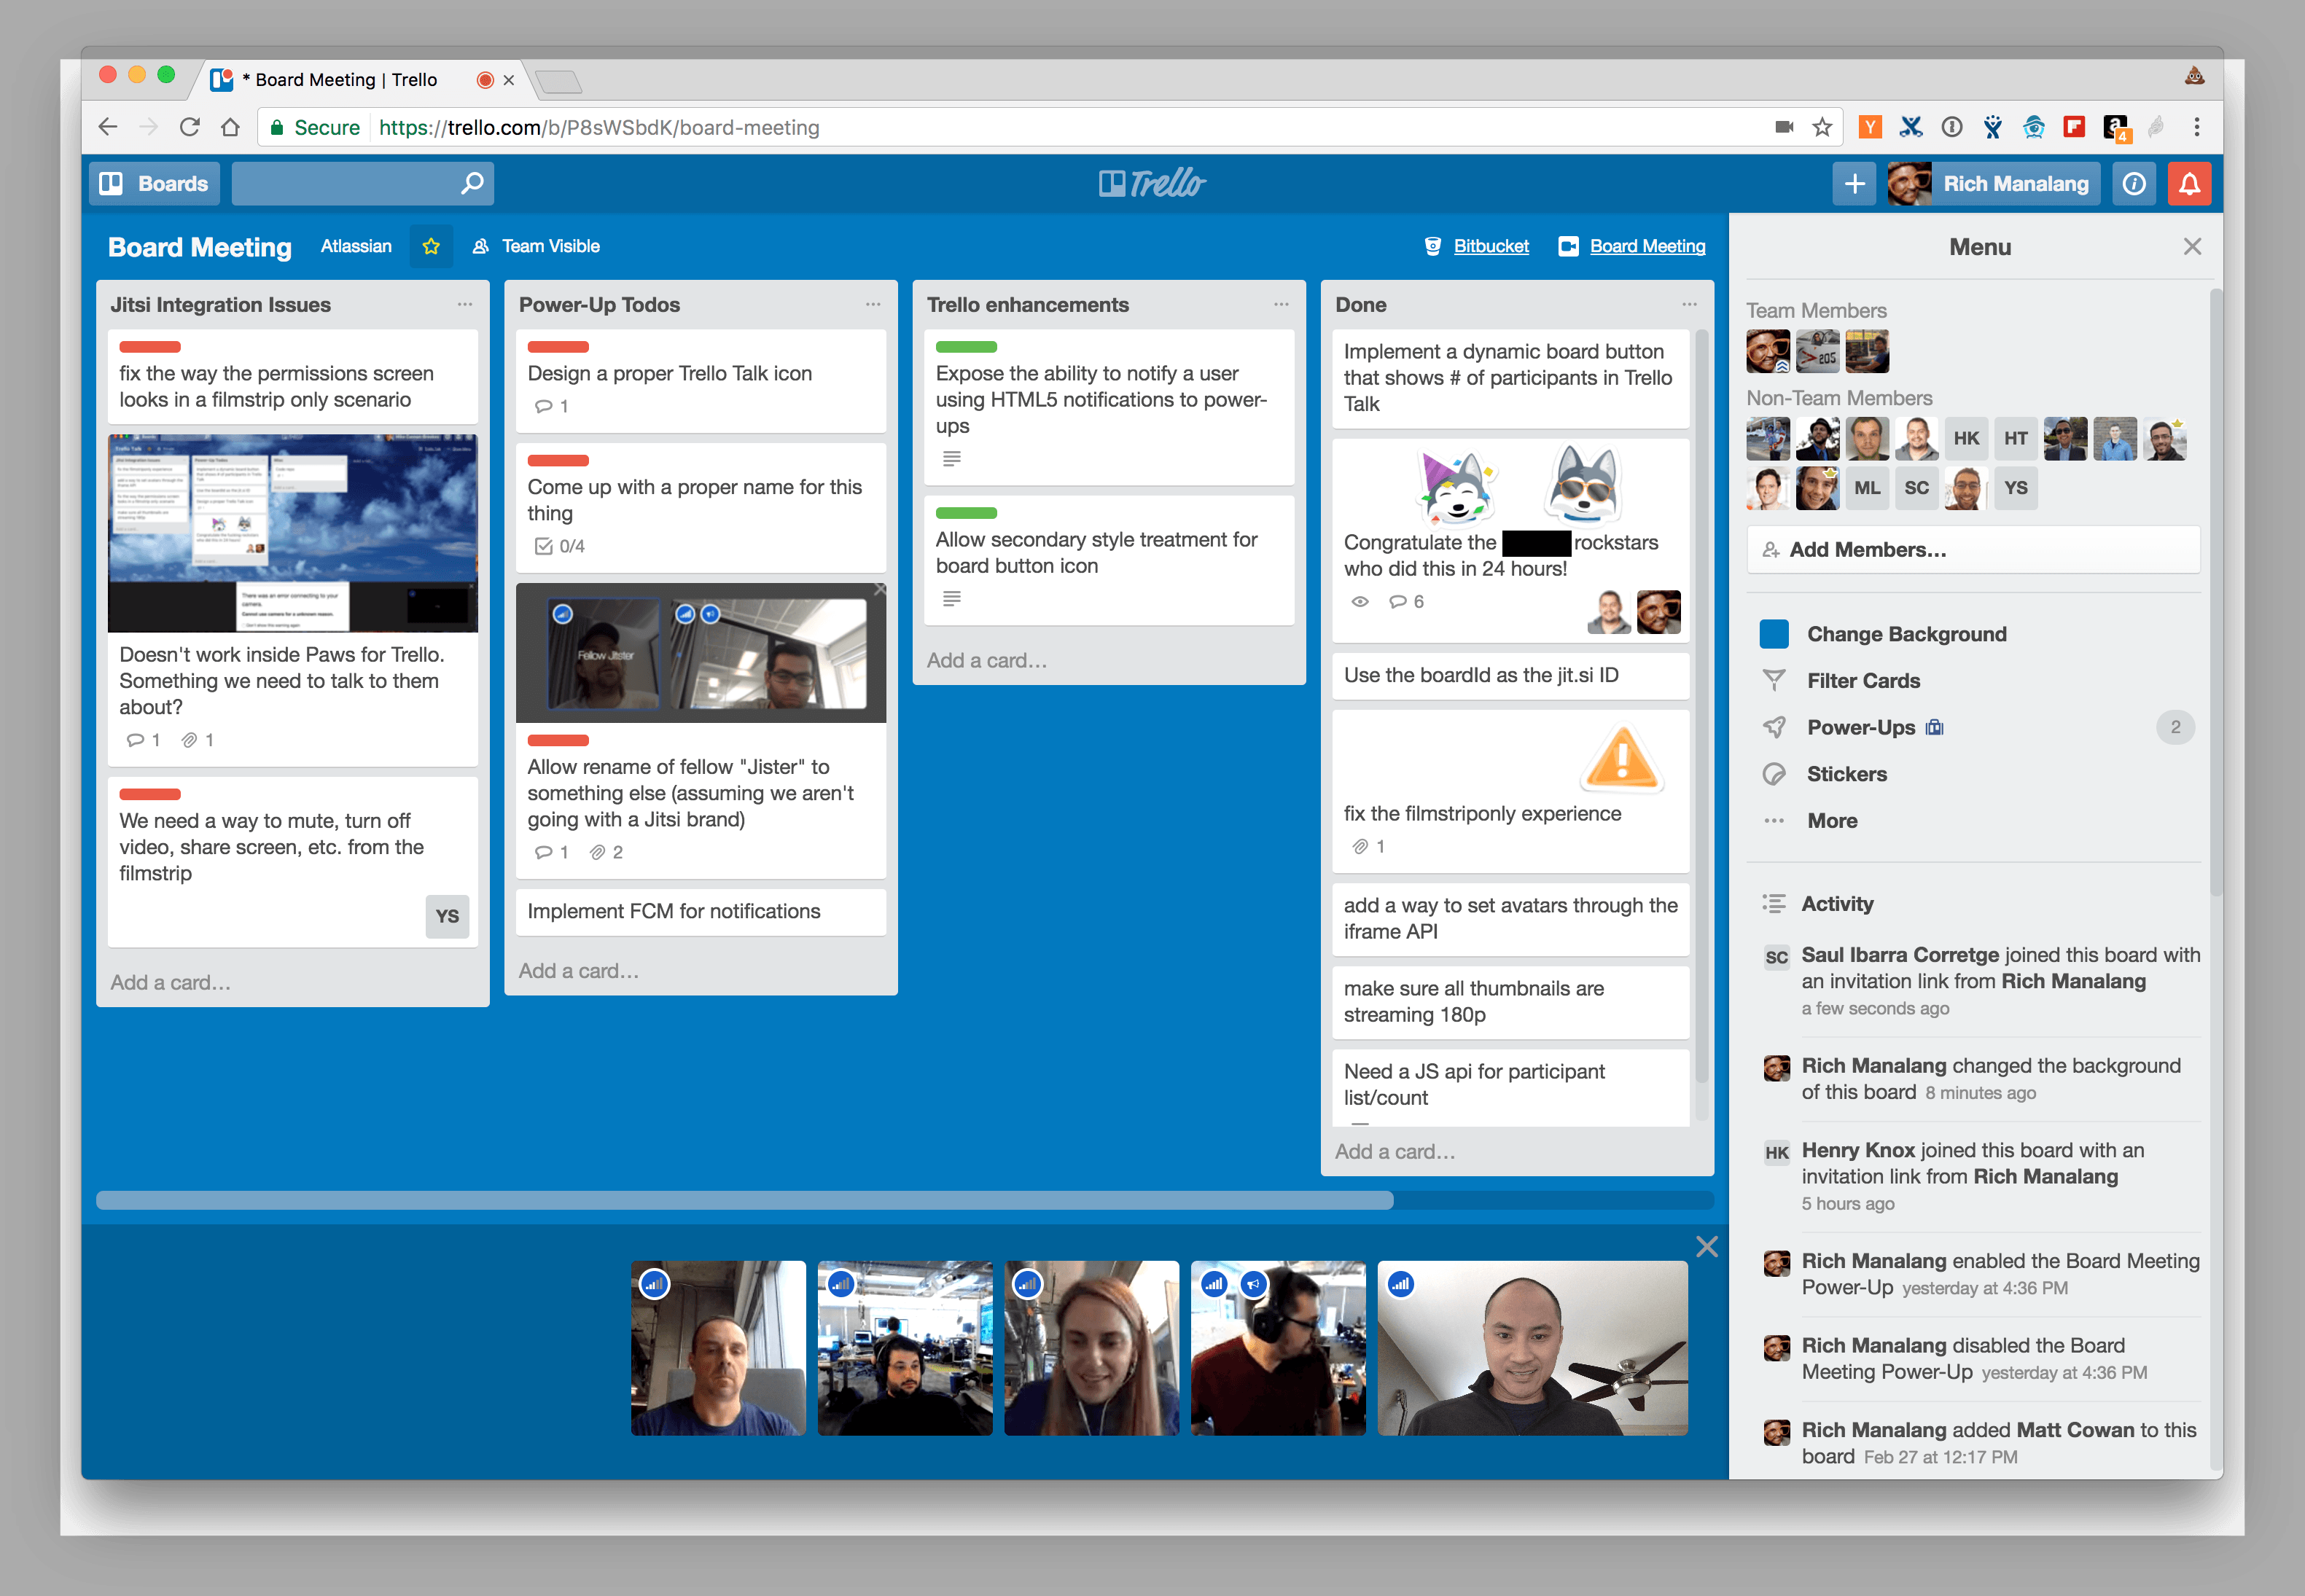2305x1596 pixels.
Task: Open the info icon in Trello header
Action: [x=2133, y=184]
